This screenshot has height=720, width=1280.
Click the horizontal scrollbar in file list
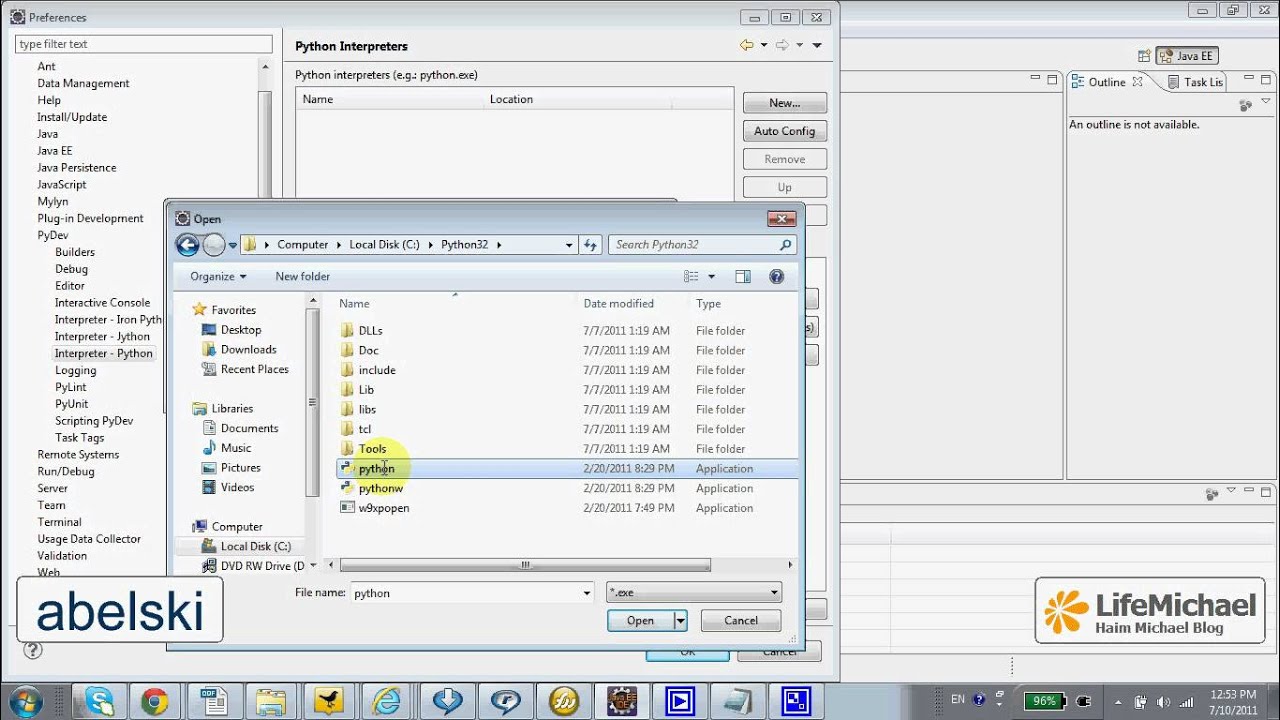click(525, 565)
